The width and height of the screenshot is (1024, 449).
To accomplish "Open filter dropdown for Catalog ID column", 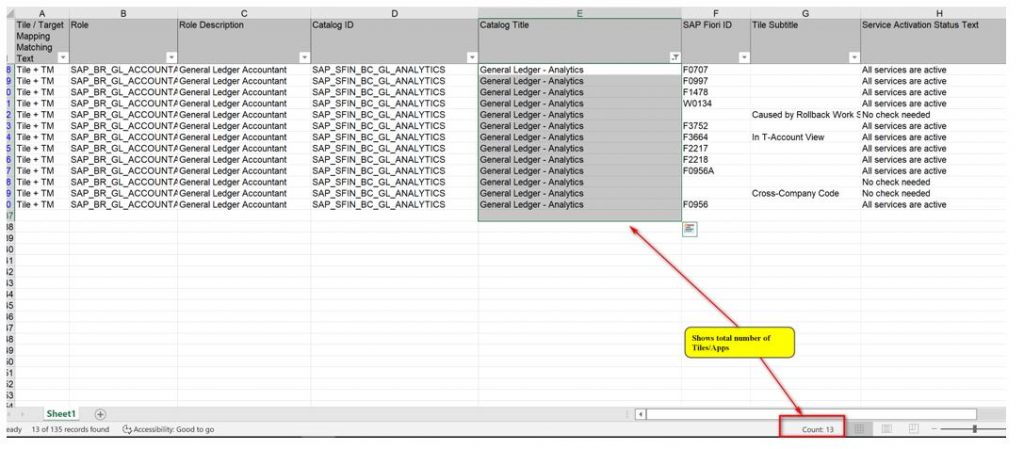I will 472,57.
